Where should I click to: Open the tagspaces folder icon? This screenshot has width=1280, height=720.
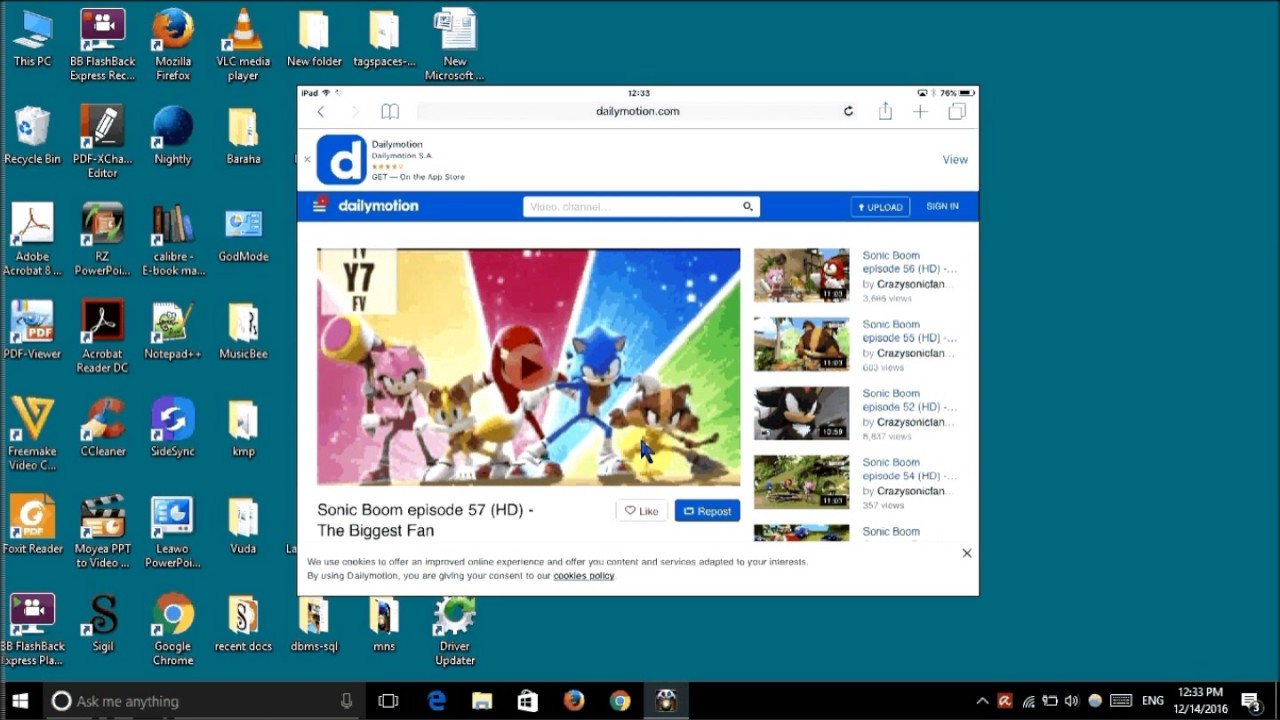tap(384, 39)
